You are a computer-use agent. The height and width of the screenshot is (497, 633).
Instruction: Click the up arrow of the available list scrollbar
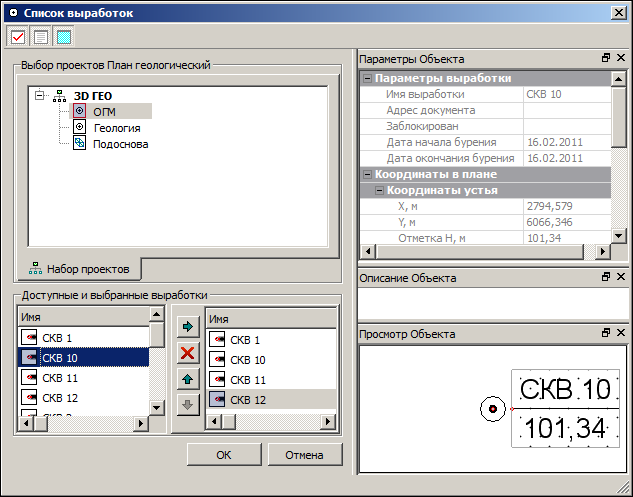[157, 314]
